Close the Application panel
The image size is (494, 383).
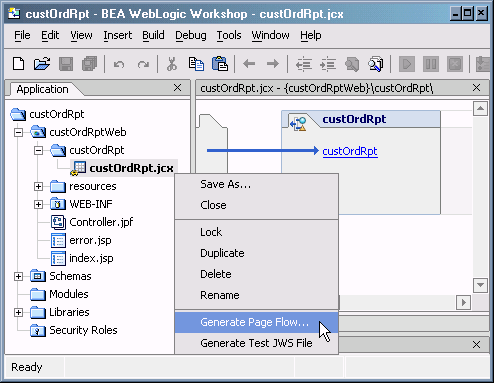[177, 88]
